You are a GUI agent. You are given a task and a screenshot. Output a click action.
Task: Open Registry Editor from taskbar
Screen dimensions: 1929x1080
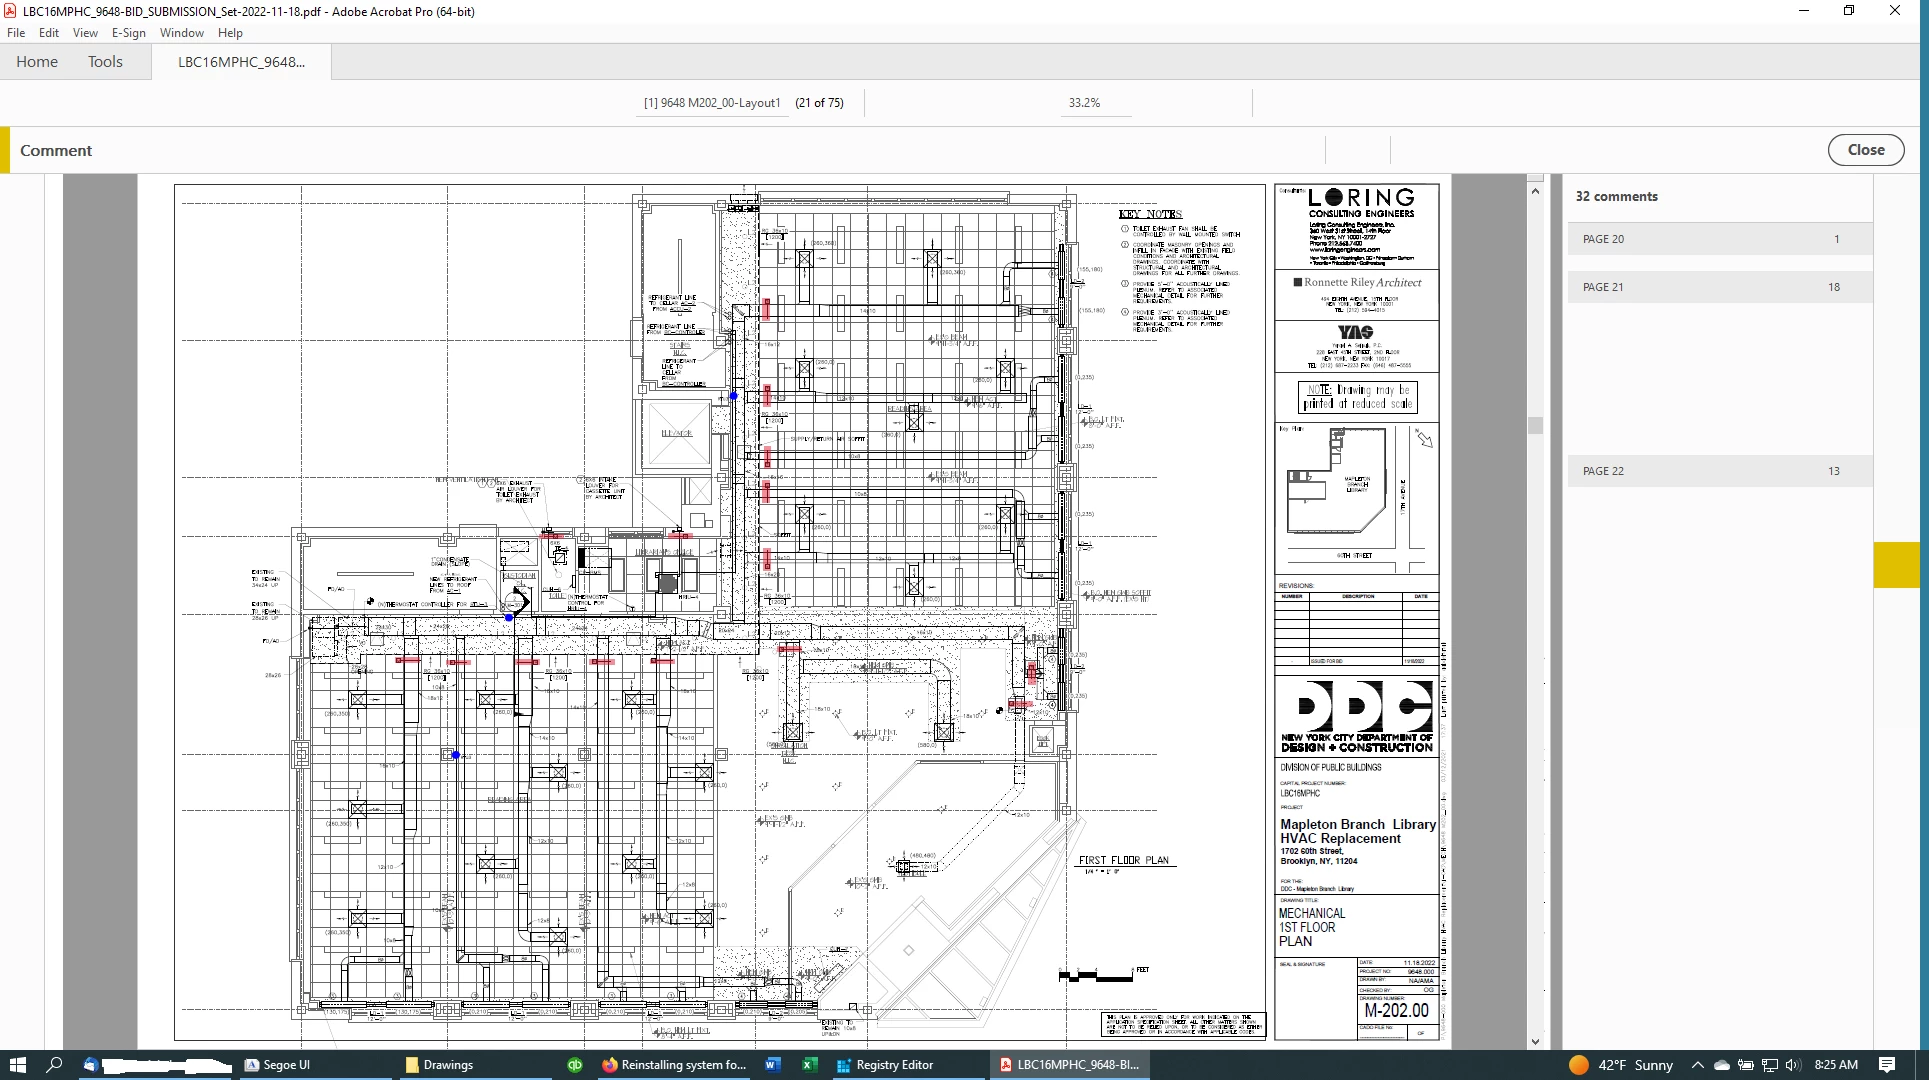click(x=885, y=1065)
